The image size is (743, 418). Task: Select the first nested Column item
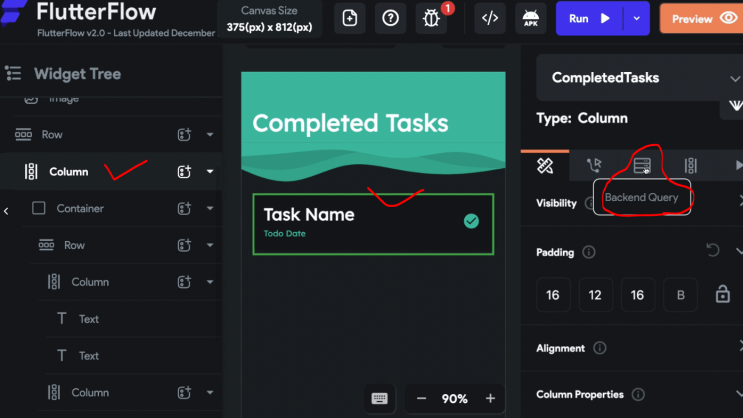pyautogui.click(x=90, y=282)
